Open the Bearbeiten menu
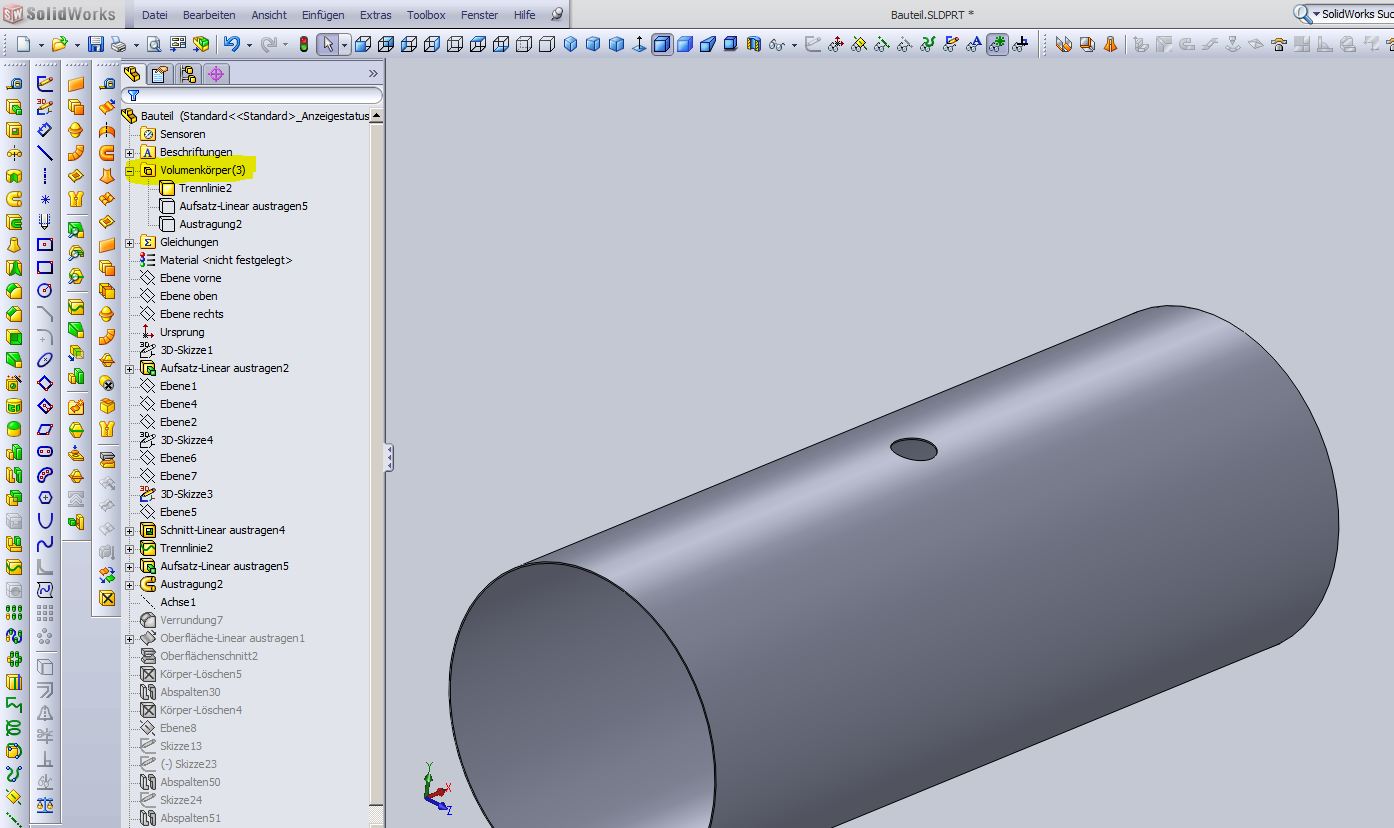 [209, 15]
